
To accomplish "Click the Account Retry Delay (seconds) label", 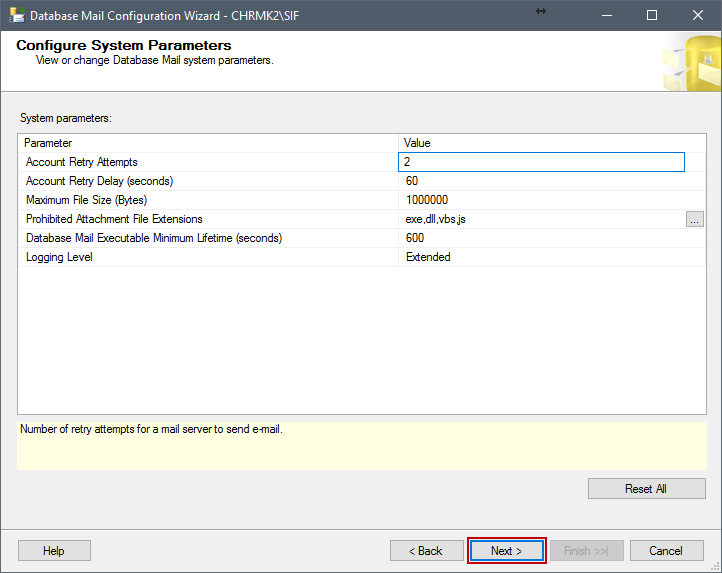I will click(99, 181).
